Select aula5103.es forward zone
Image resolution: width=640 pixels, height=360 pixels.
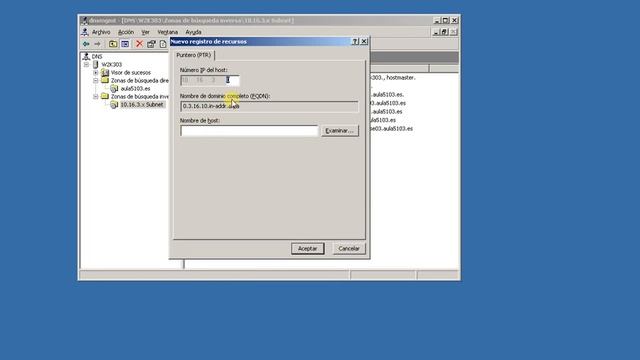[135, 89]
